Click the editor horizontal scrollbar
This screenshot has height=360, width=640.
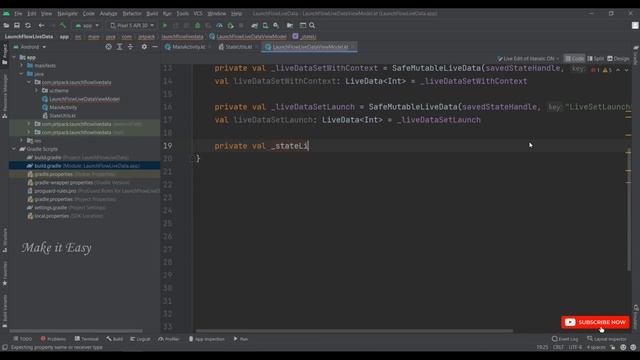pos(354,331)
